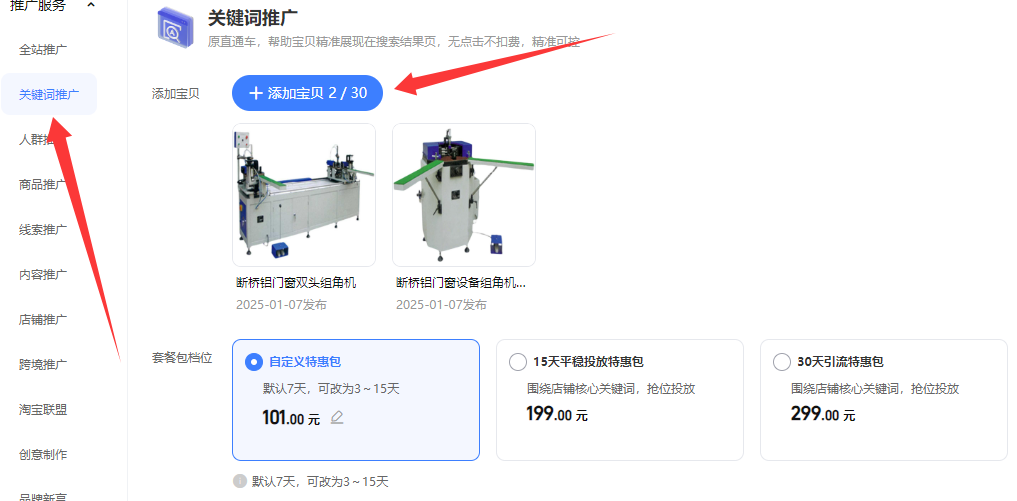This screenshot has width=1017, height=501.
Task: Click the plus icon in 添加宝贝 button
Action: coord(256,93)
